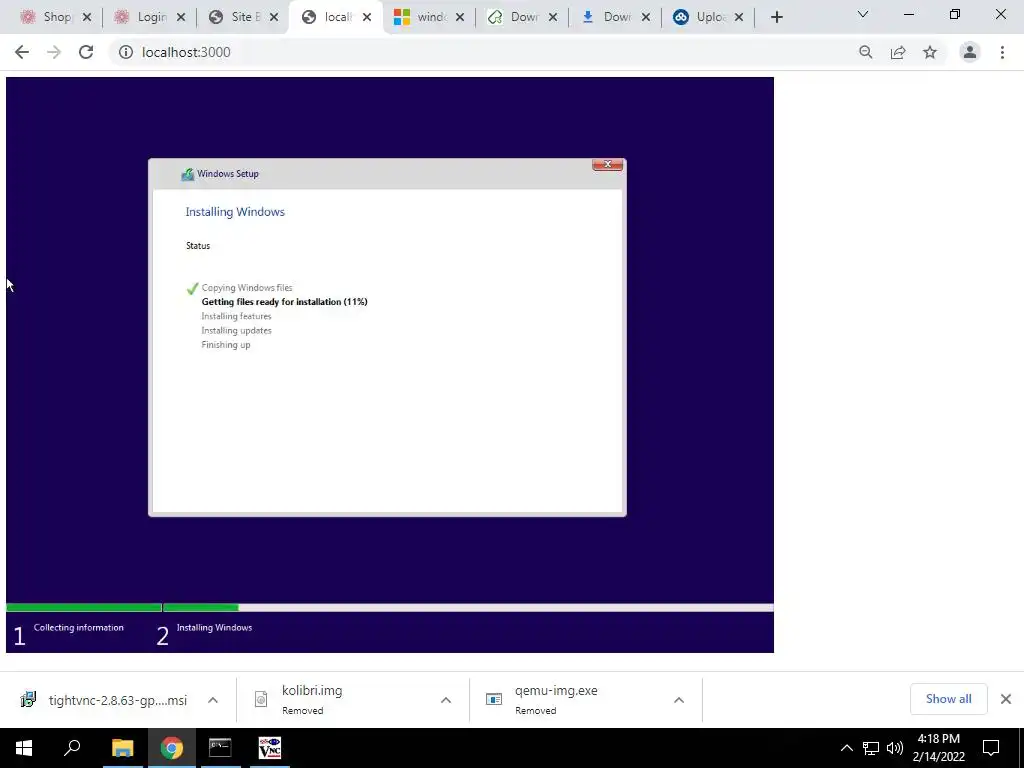
Task: Close the Upload tab
Action: click(739, 18)
